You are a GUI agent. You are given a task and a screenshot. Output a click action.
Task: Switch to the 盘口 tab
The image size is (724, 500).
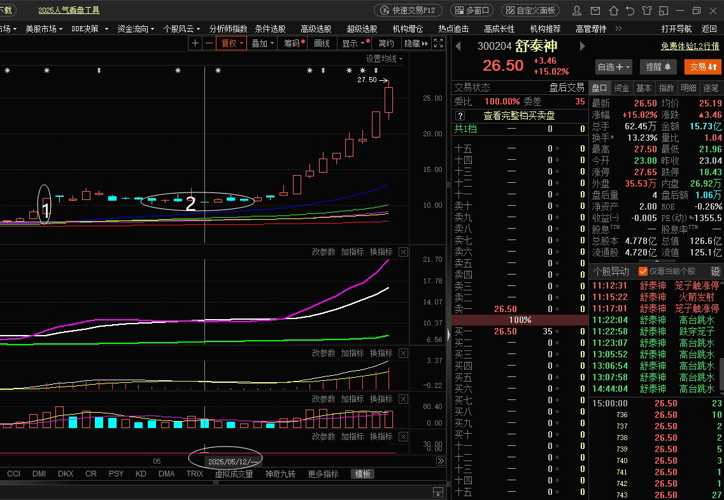point(600,88)
